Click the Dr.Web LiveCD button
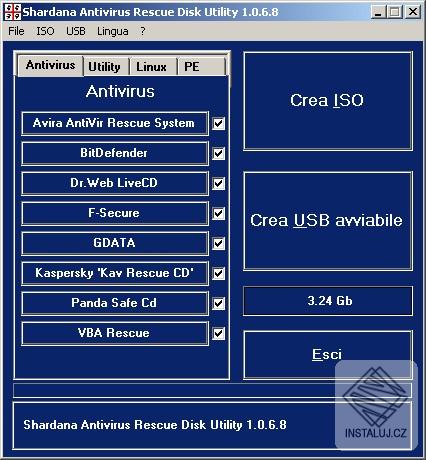 pos(115,183)
